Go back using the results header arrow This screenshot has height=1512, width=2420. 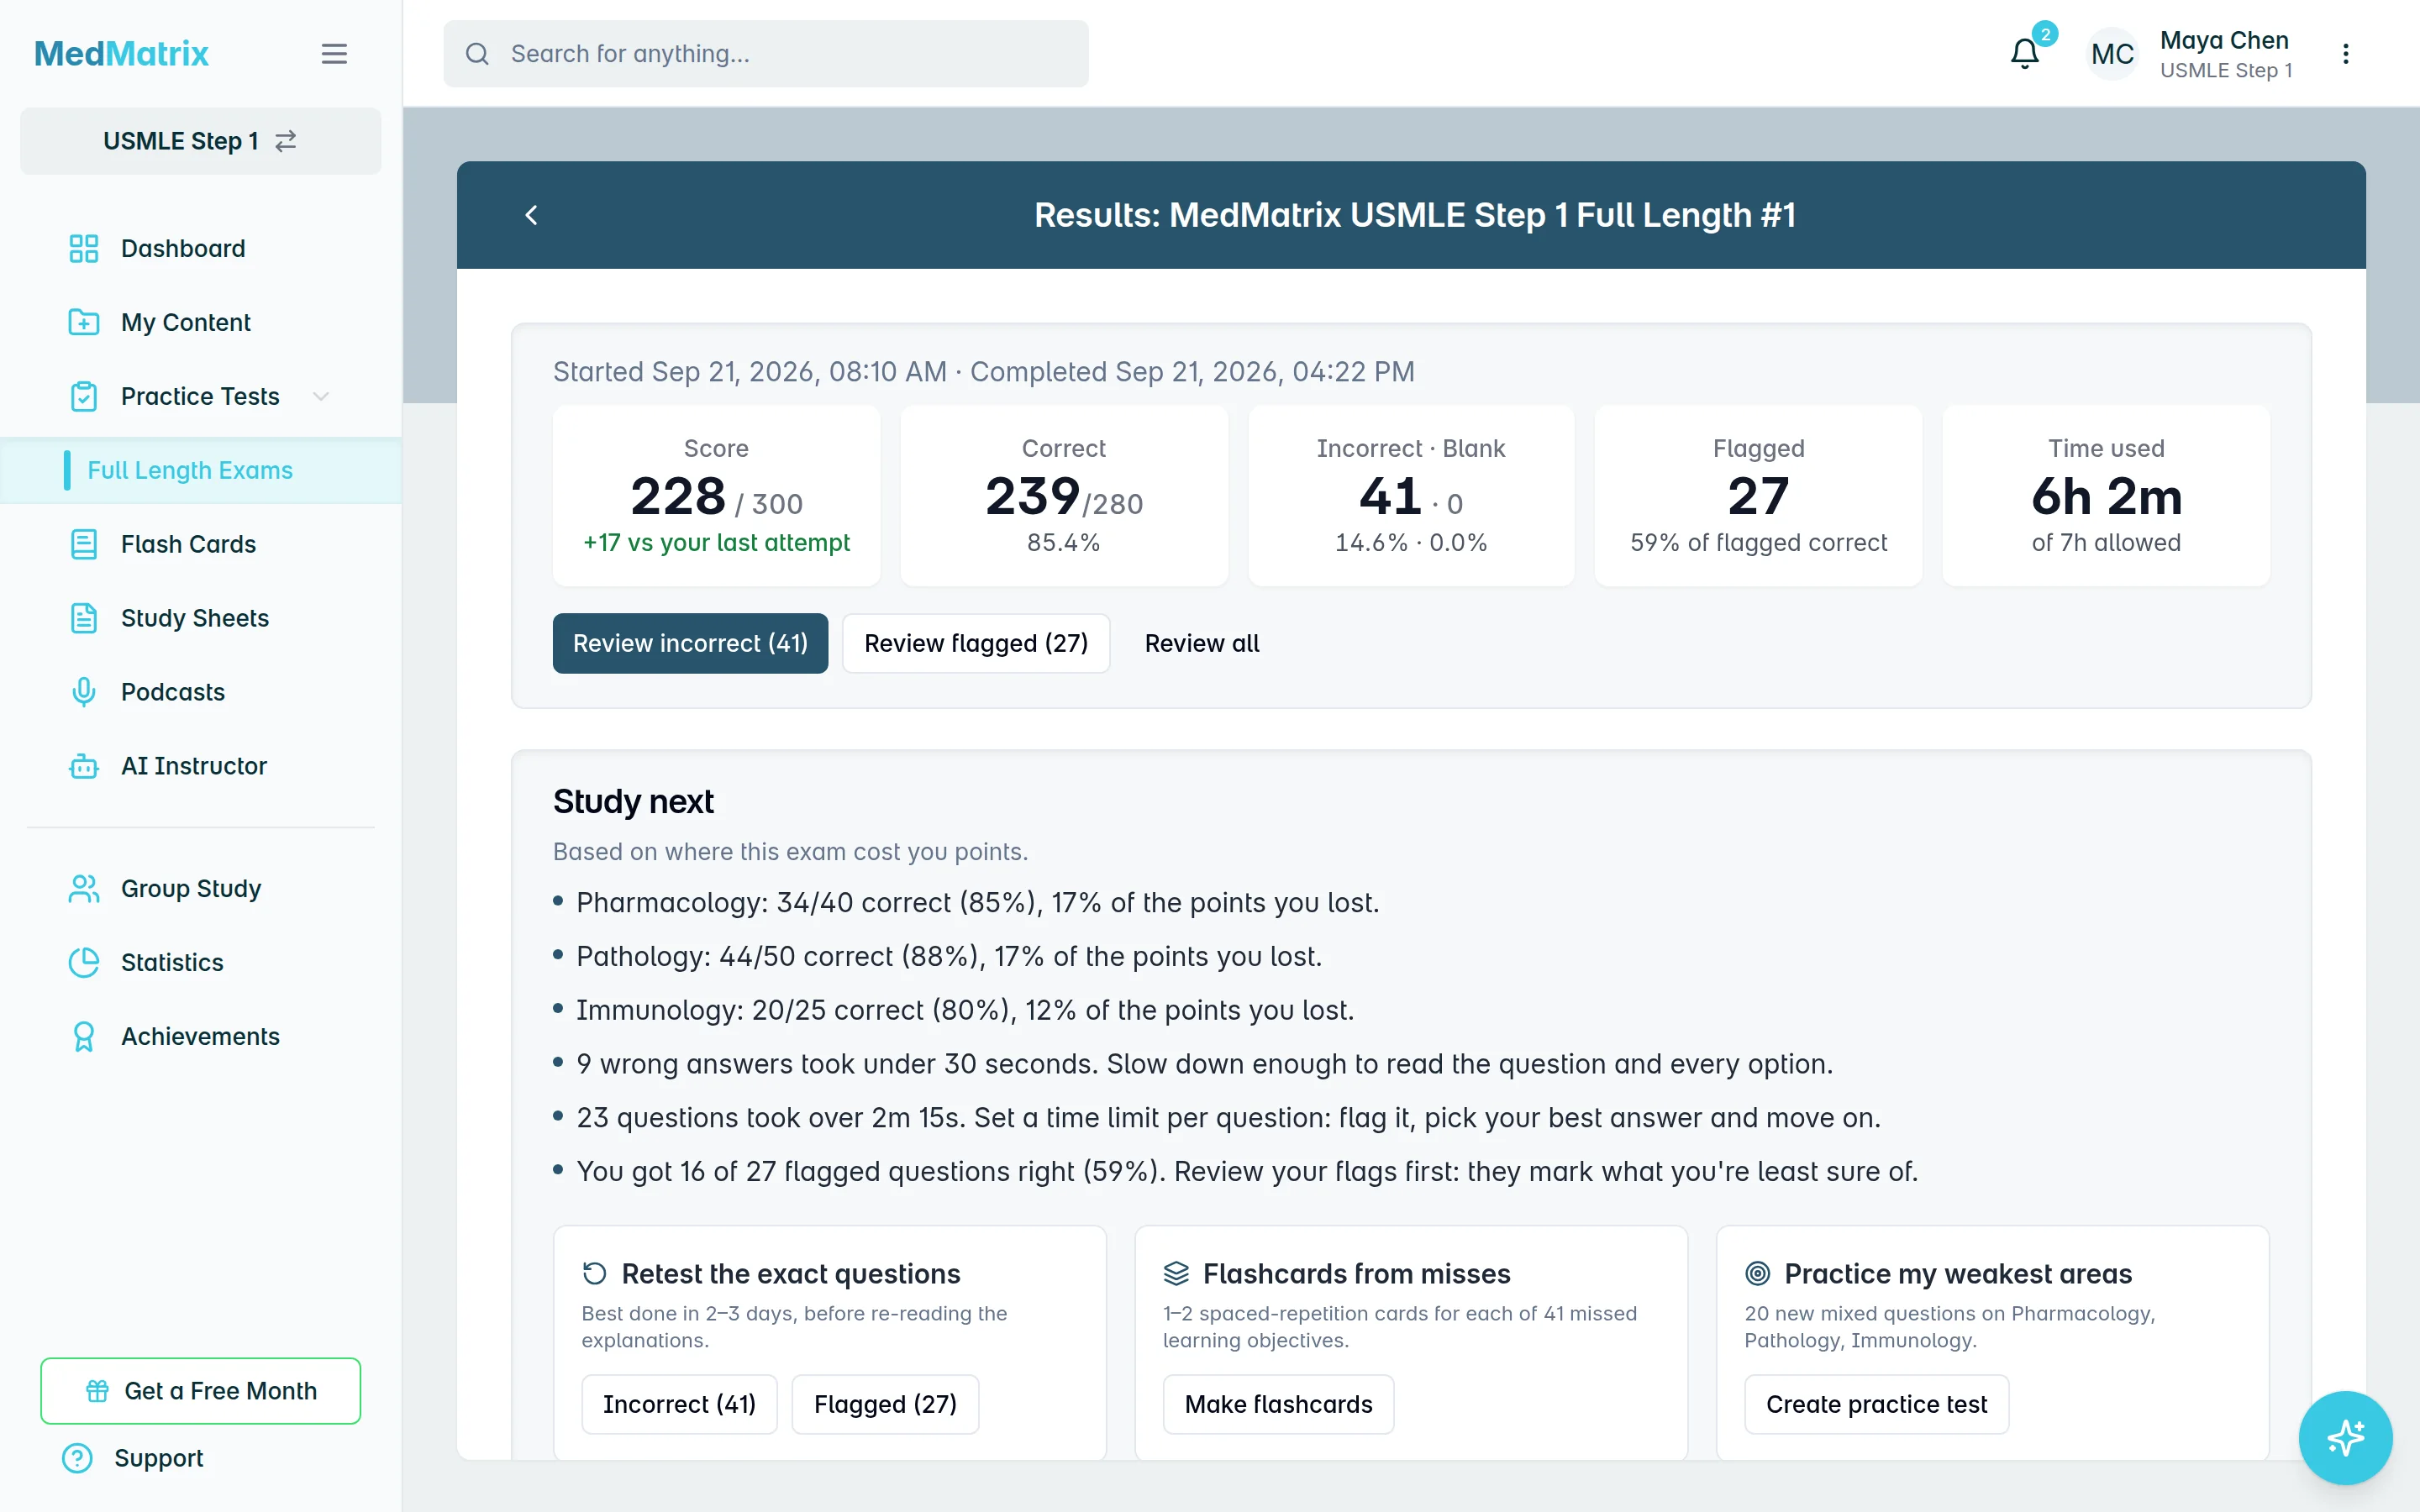tap(531, 215)
